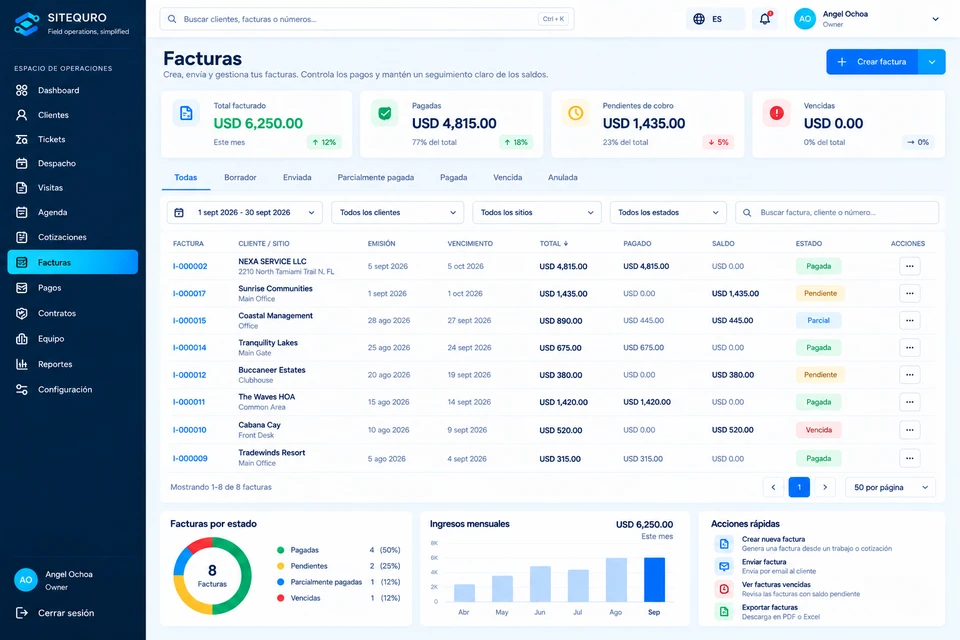960x640 pixels.
Task: Click the Total facturado document icon
Action: click(186, 113)
